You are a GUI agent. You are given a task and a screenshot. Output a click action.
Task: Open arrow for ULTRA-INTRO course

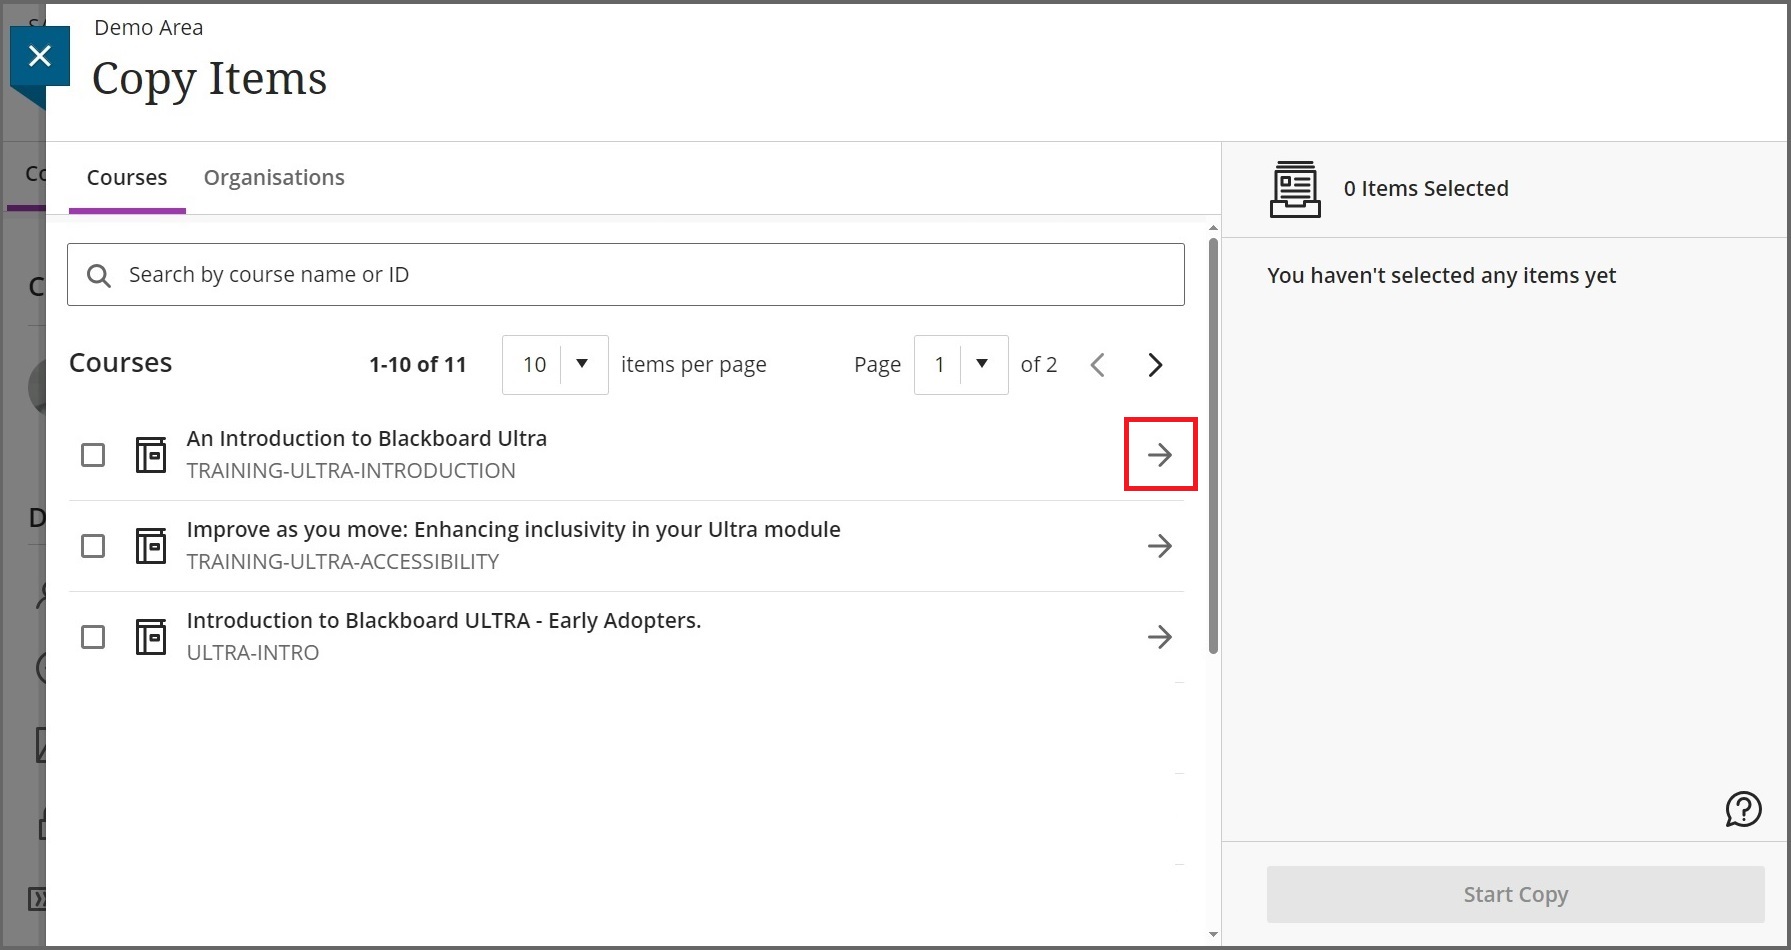click(1159, 637)
